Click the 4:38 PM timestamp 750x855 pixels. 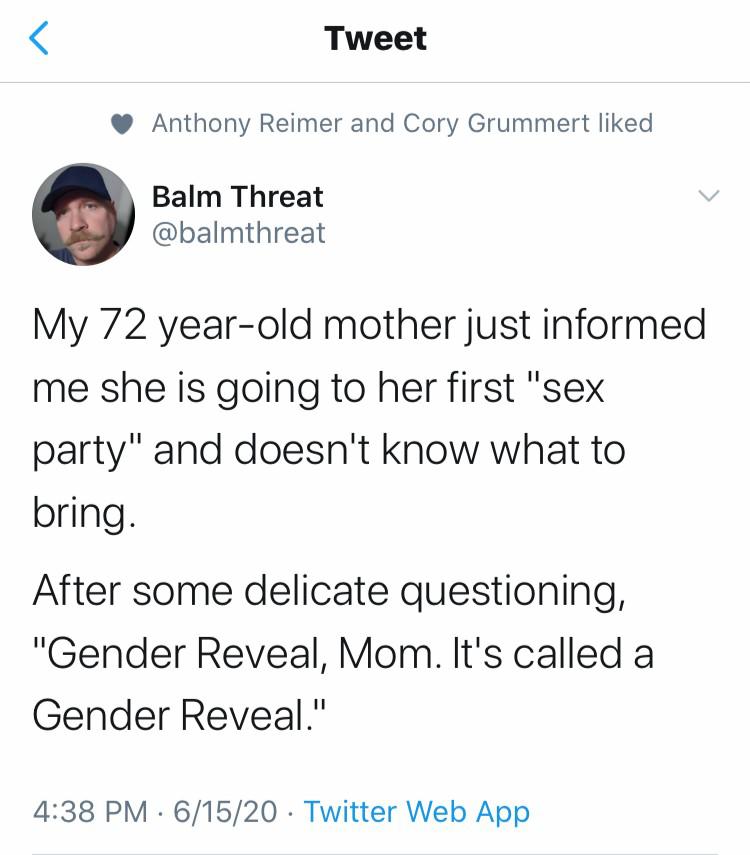coord(90,811)
